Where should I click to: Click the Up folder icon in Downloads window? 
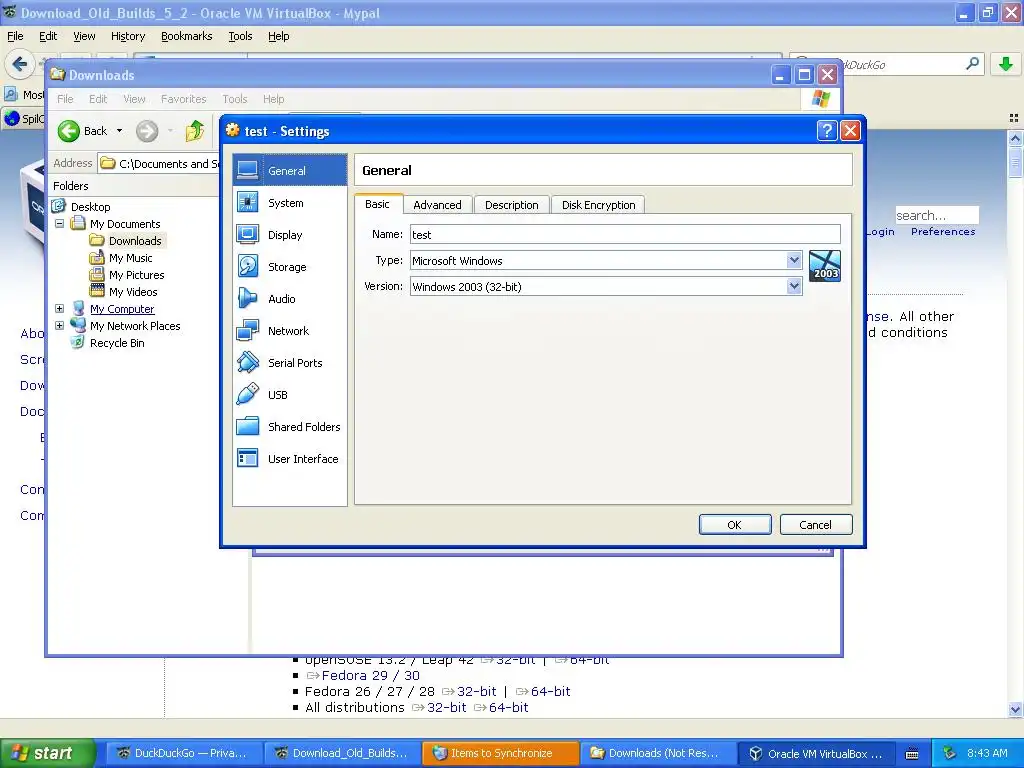(194, 131)
